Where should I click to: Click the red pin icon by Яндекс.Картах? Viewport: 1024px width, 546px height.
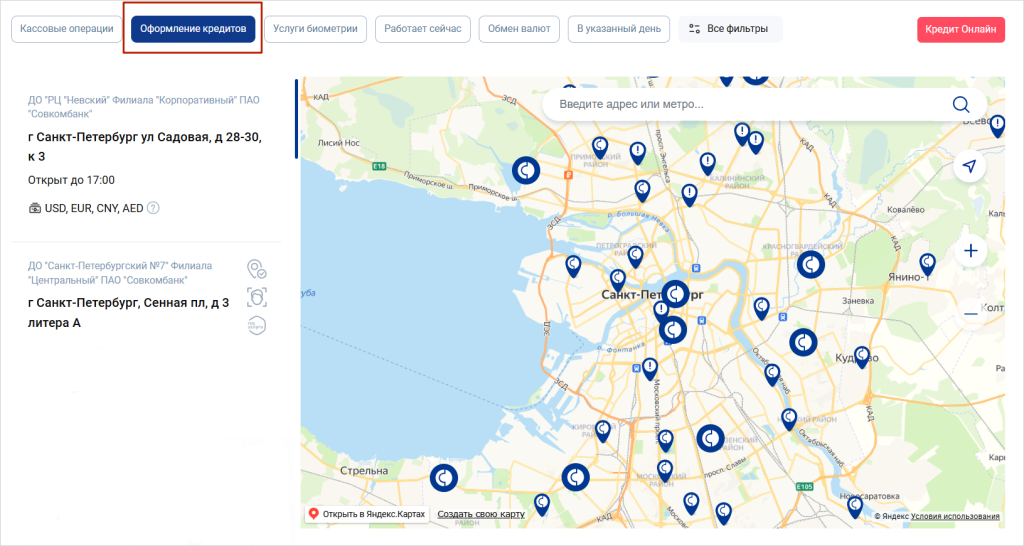click(x=313, y=514)
